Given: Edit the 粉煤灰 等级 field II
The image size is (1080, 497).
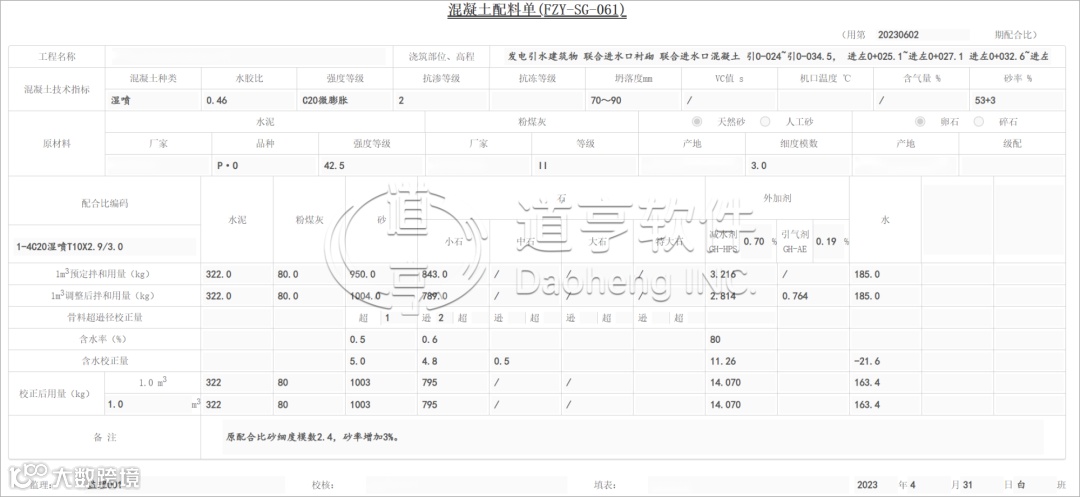Looking at the screenshot, I should 585,166.
